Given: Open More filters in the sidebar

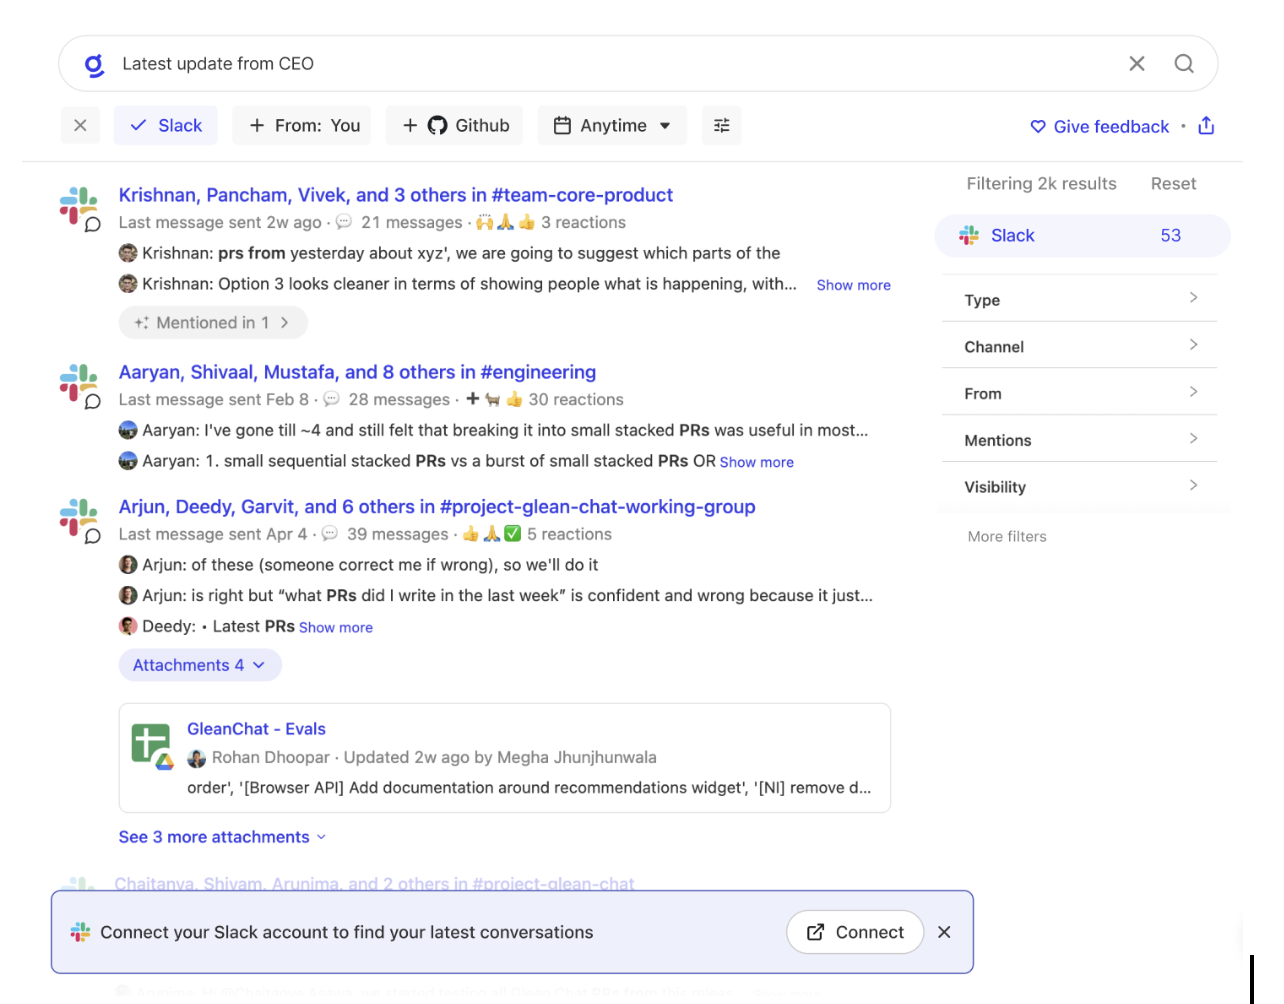Looking at the screenshot, I should [x=1006, y=536].
